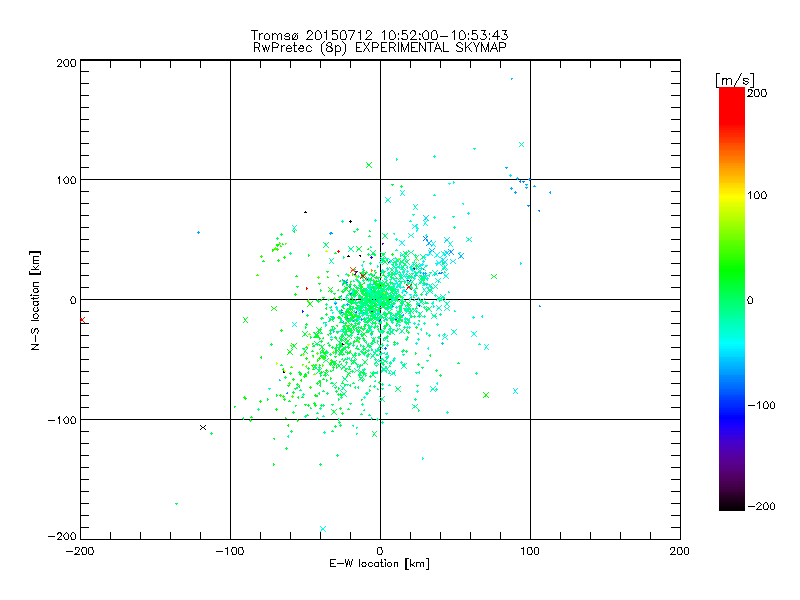Viewport: 800px width, 600px height.
Task: Click the colorbar label '0'
Action: click(x=750, y=301)
